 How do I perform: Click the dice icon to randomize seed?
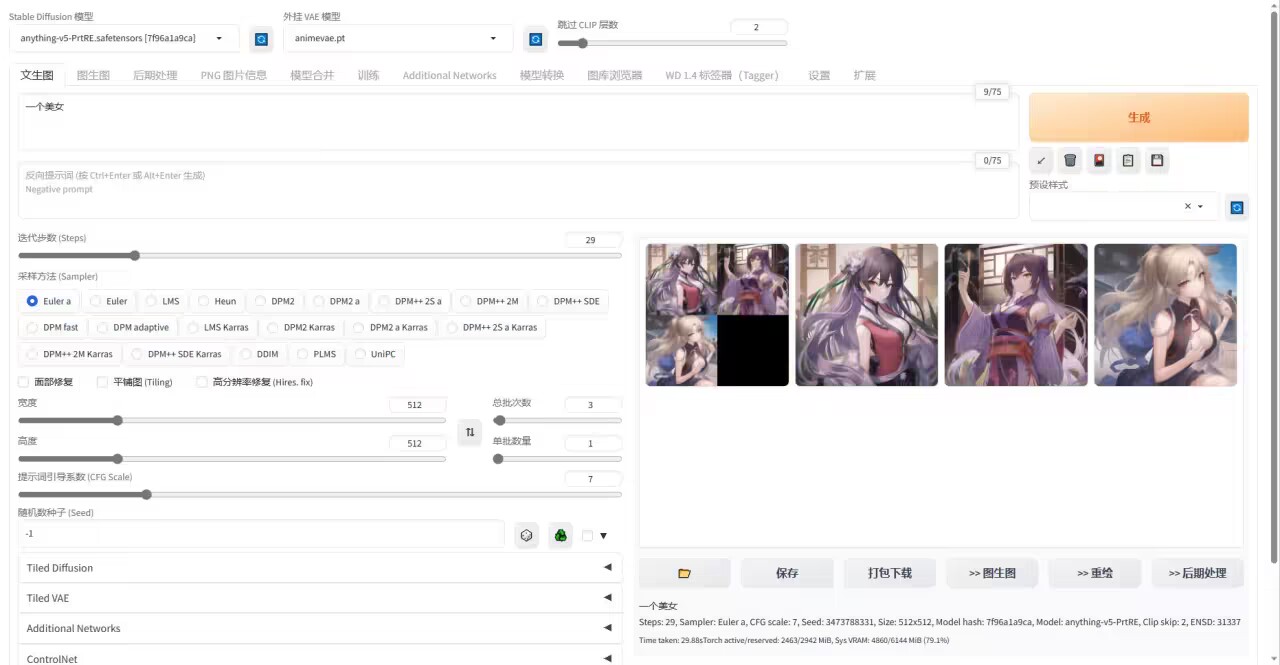[527, 535]
